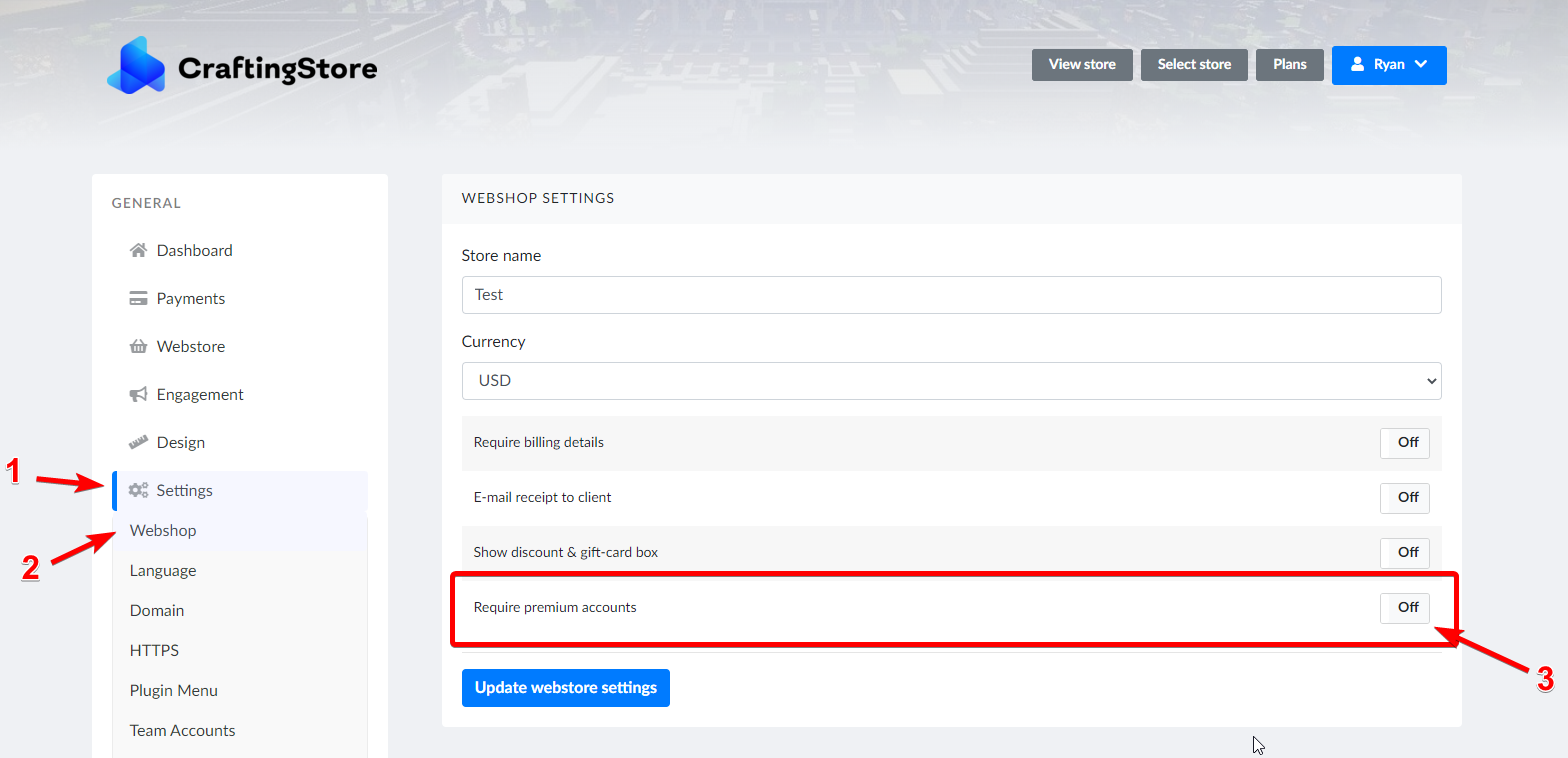Click the Require premium accounts label text

coord(555,607)
